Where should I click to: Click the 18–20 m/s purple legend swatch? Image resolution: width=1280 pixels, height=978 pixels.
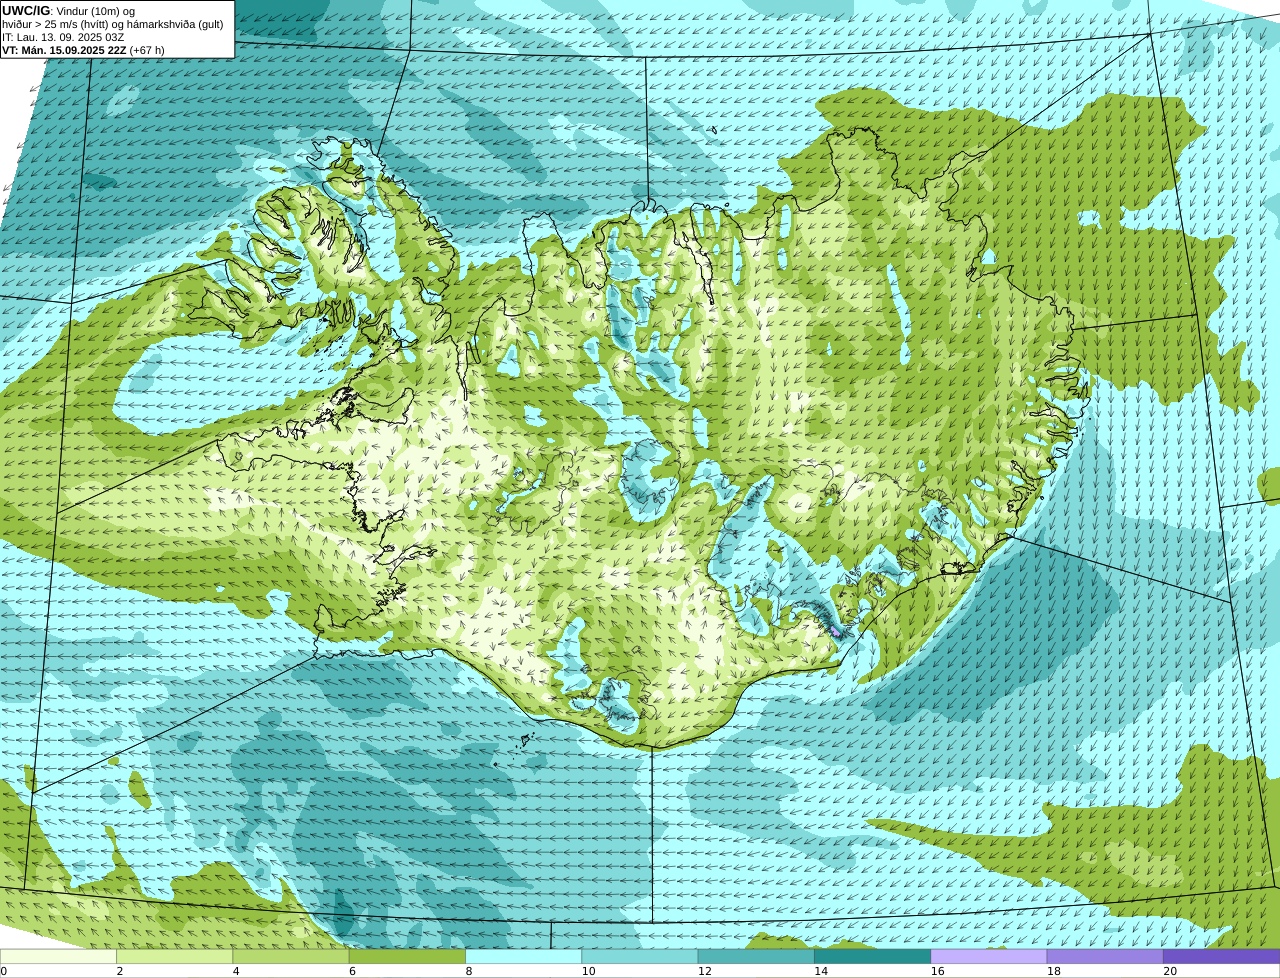[1105, 956]
